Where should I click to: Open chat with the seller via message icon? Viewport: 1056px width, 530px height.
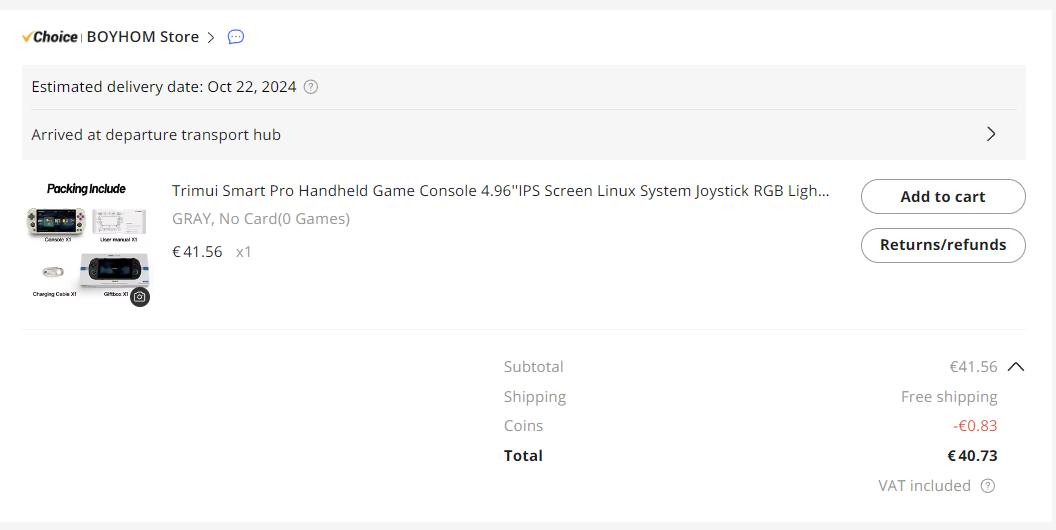236,37
